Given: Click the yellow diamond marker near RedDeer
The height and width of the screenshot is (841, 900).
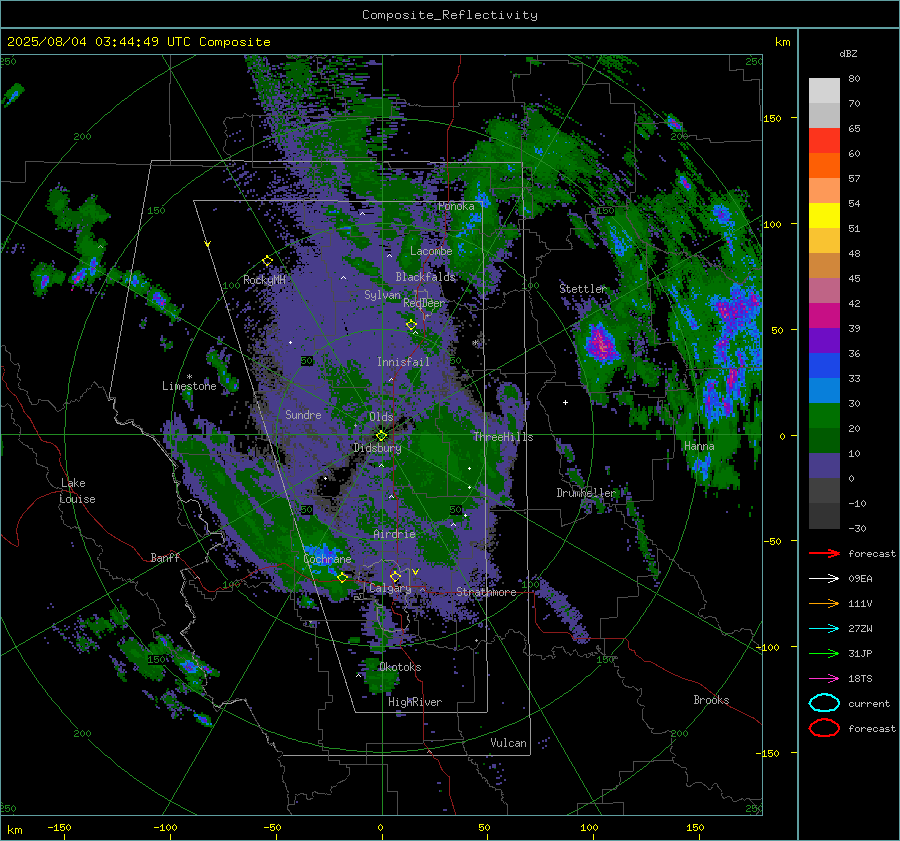Looking at the screenshot, I should [x=411, y=325].
